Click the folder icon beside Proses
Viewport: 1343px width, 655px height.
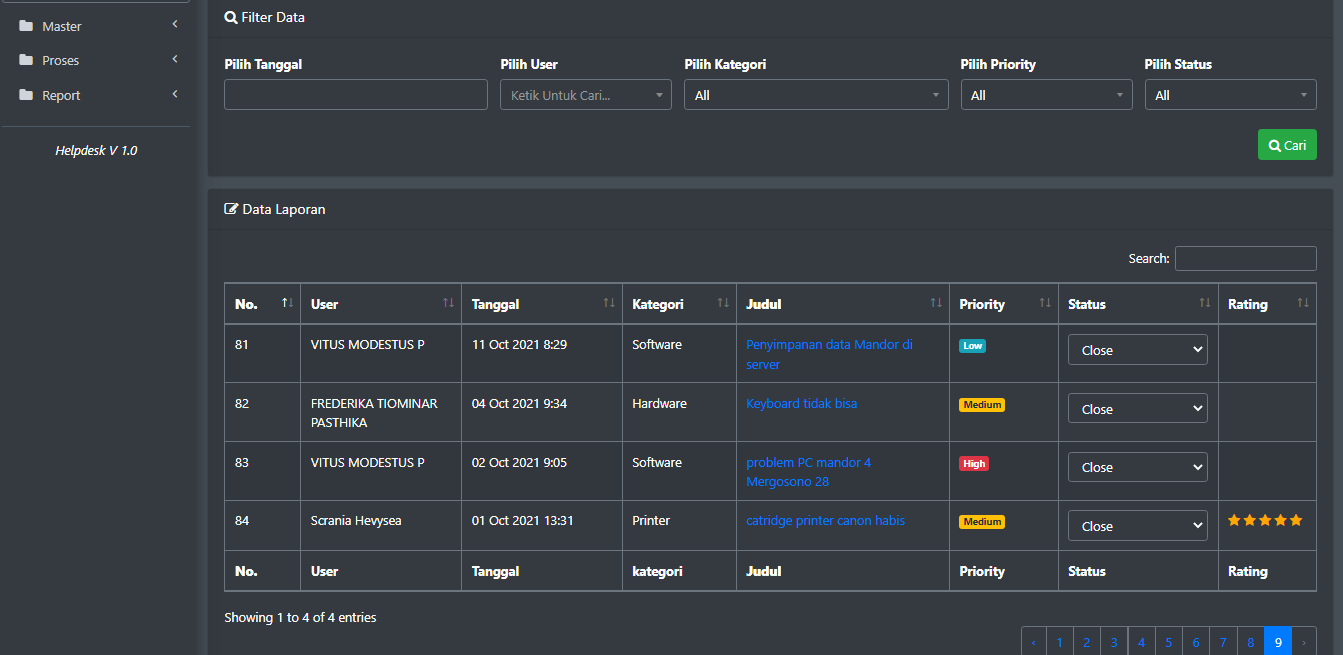pyautogui.click(x=26, y=61)
